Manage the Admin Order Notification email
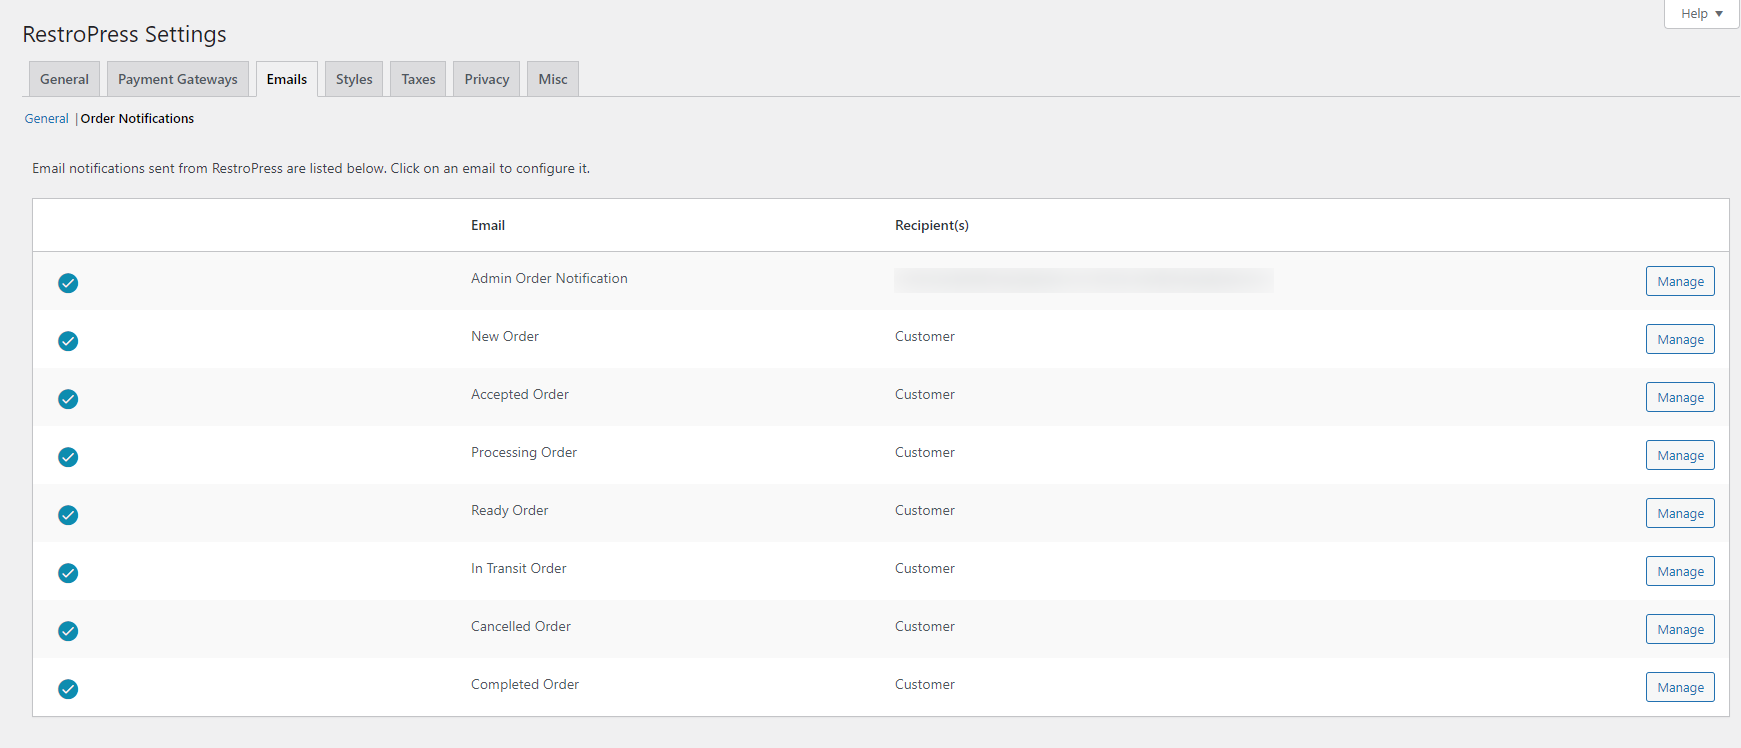The image size is (1741, 748). 1680,281
